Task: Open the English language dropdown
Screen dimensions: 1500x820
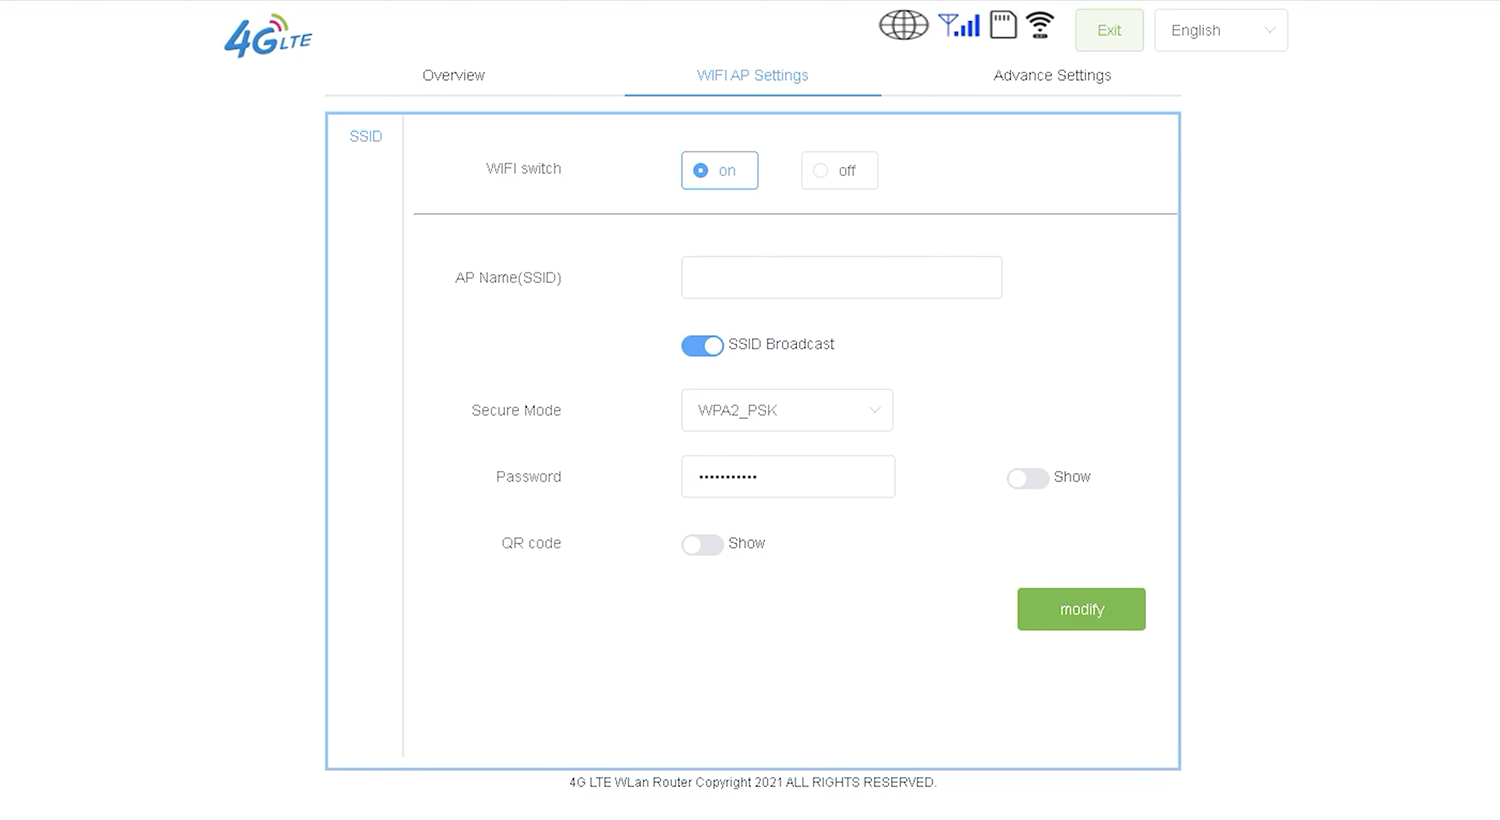Action: click(x=1220, y=30)
